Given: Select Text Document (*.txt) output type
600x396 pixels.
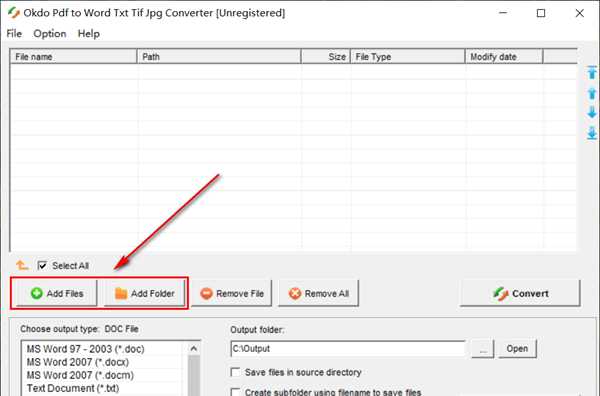Looking at the screenshot, I should [x=103, y=388].
